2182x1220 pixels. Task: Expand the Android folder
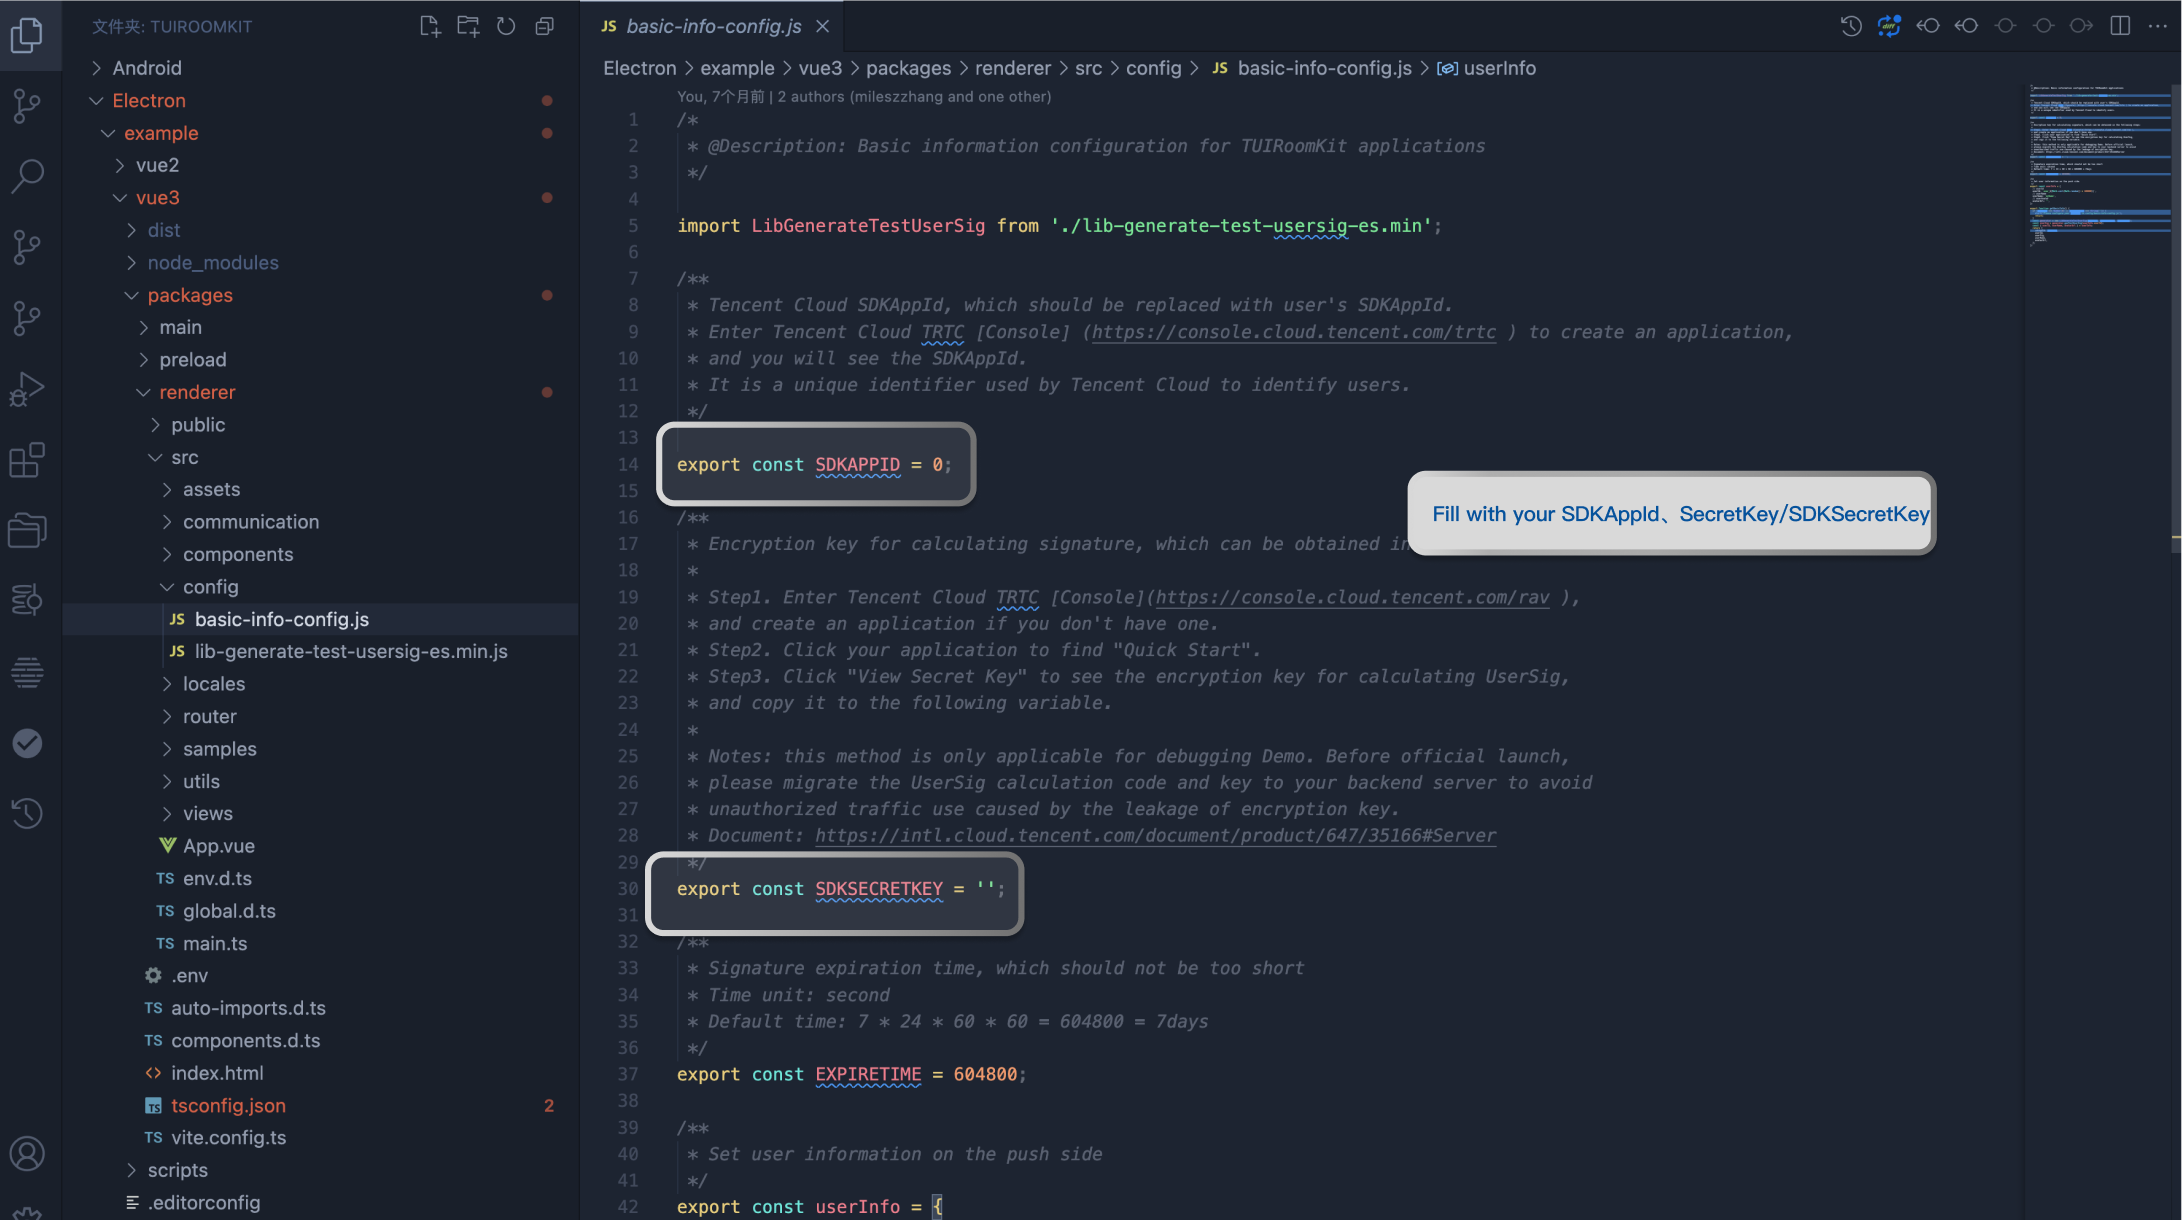[146, 68]
